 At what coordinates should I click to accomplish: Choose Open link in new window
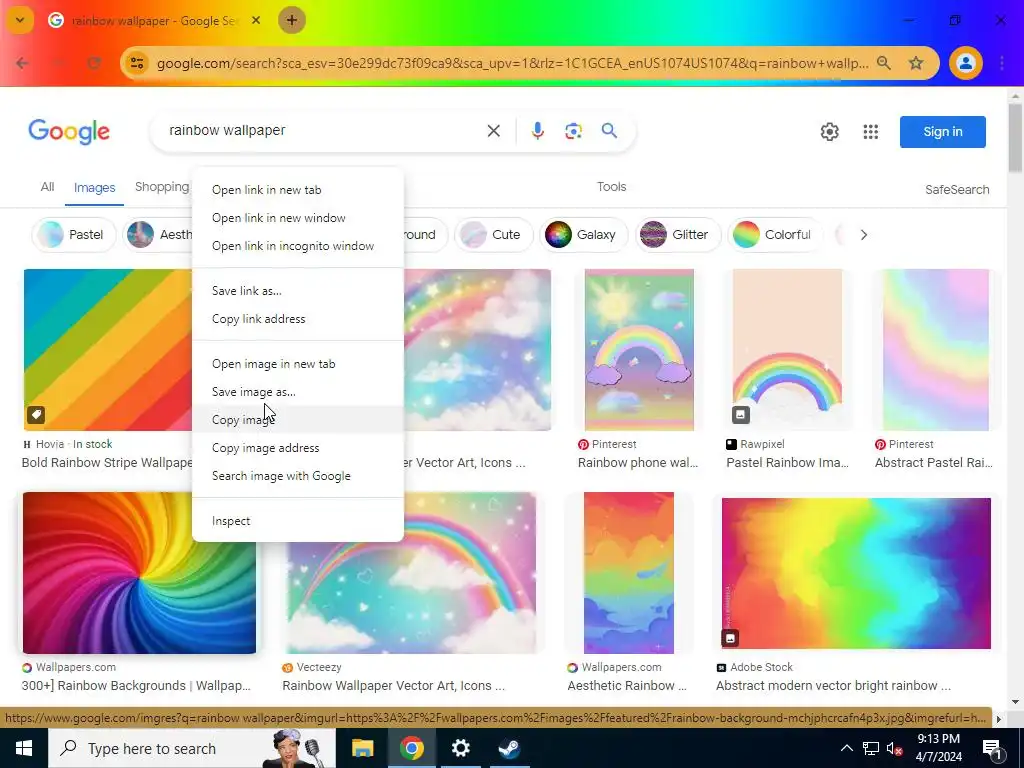(x=298, y=218)
